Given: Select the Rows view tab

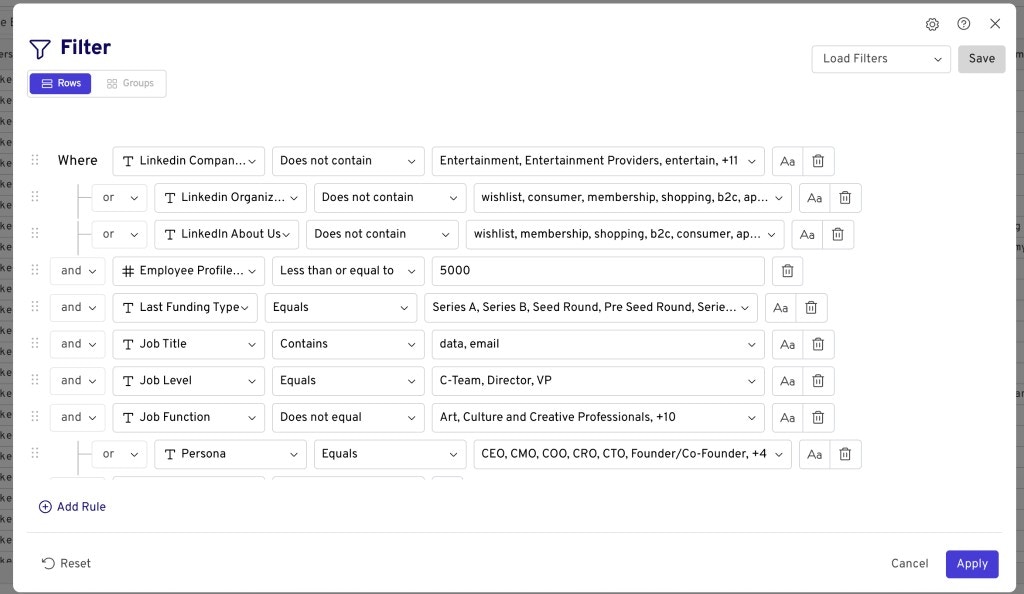Looking at the screenshot, I should [x=60, y=83].
